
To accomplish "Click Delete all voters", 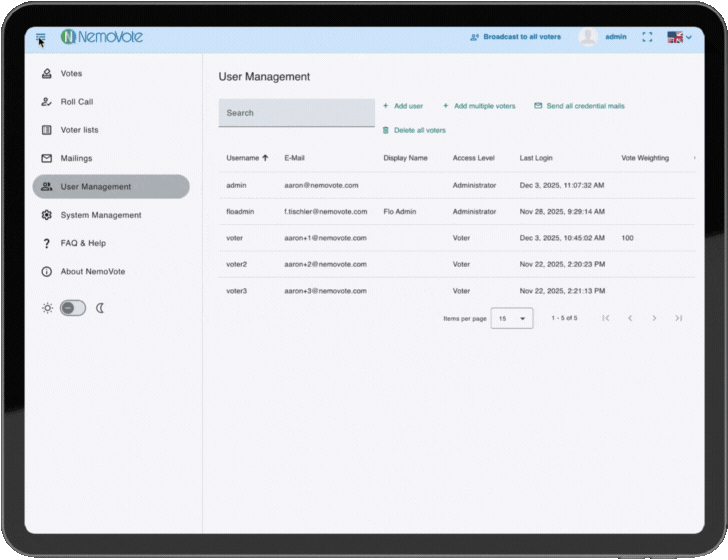I will [x=414, y=130].
